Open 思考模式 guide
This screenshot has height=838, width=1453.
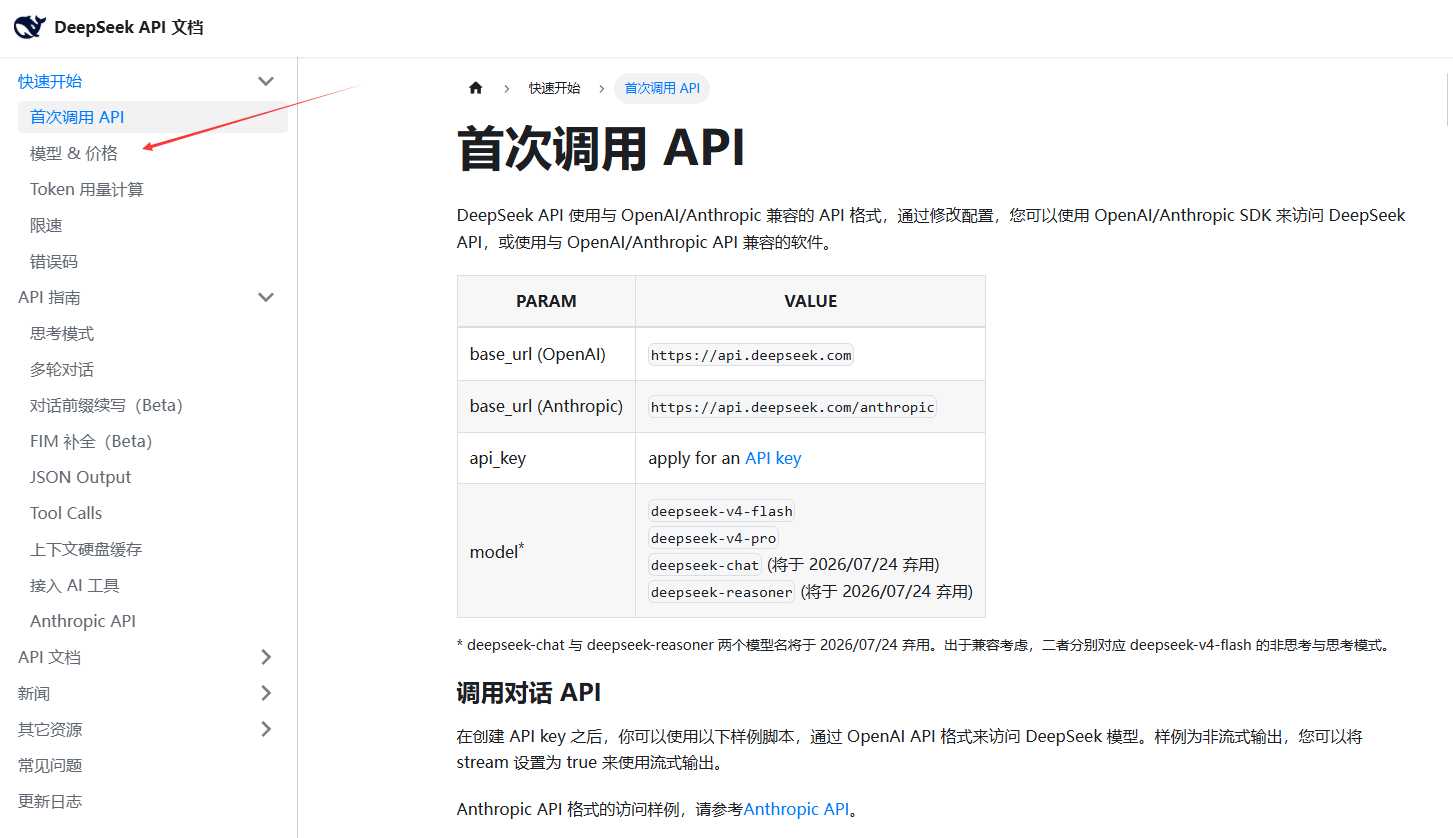pos(62,333)
